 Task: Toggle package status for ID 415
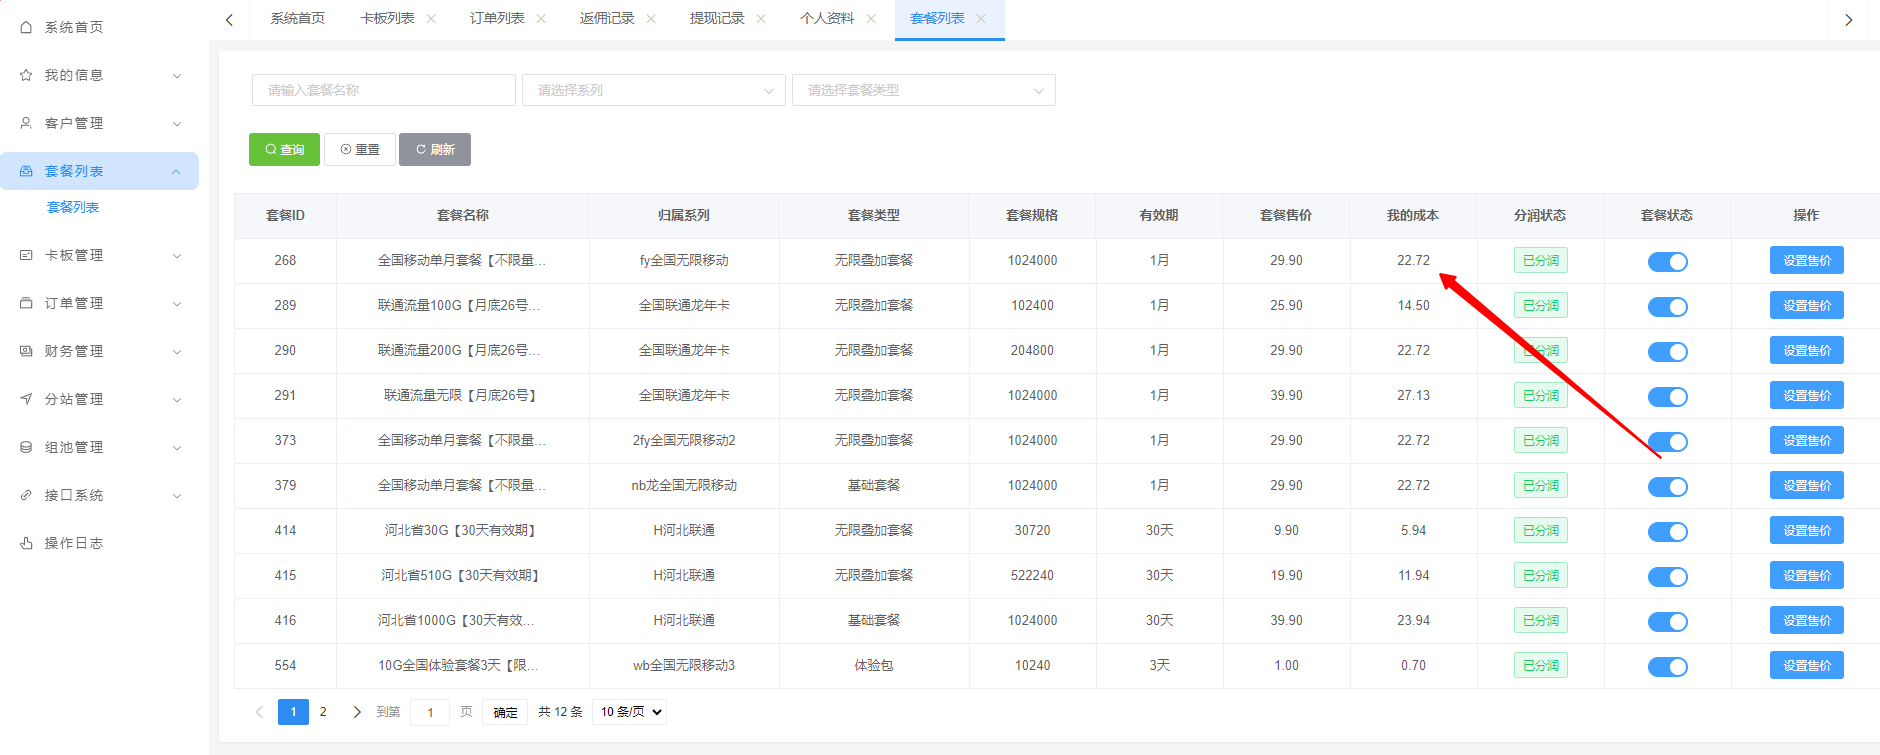(x=1667, y=576)
